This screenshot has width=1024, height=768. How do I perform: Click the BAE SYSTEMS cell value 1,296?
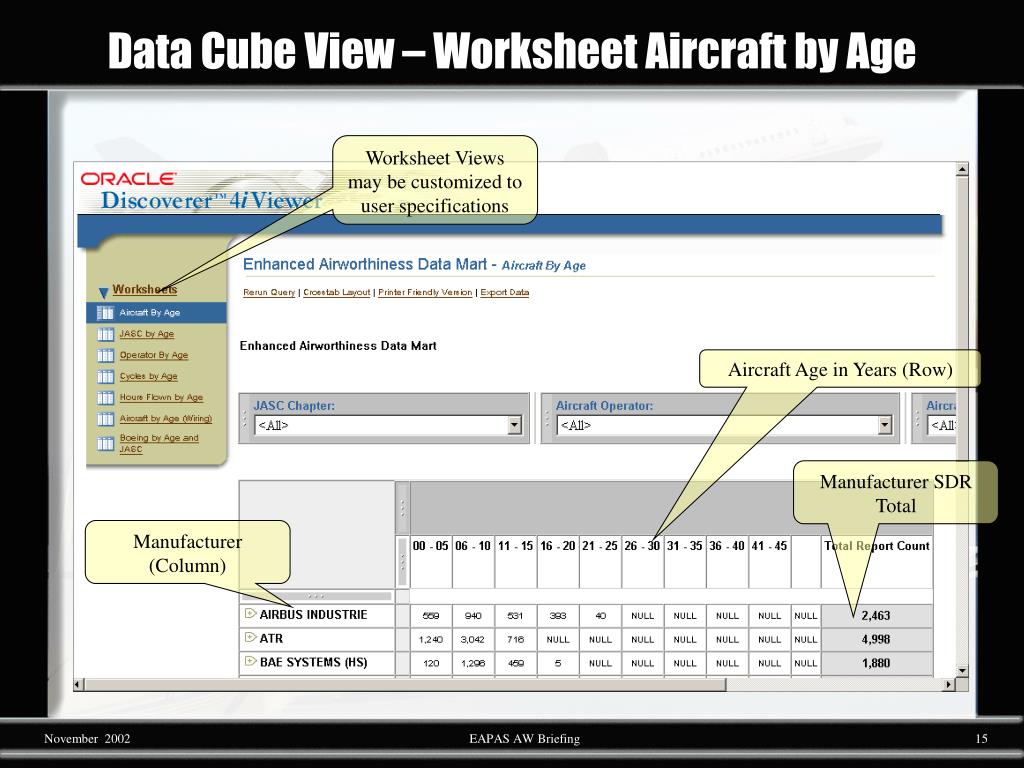pos(473,663)
